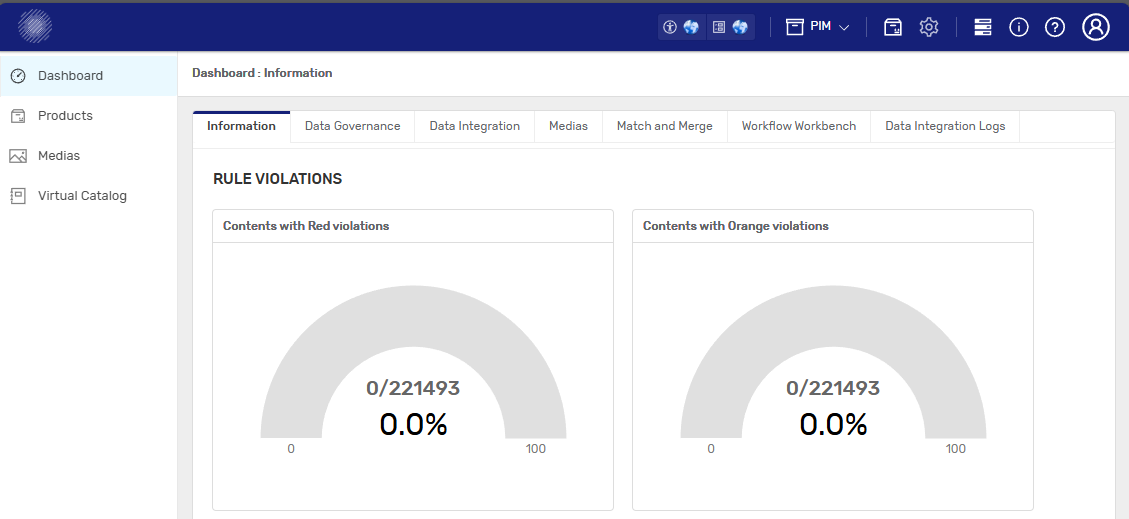Open the settings gear in the header
This screenshot has height=519, width=1129.
tap(929, 27)
